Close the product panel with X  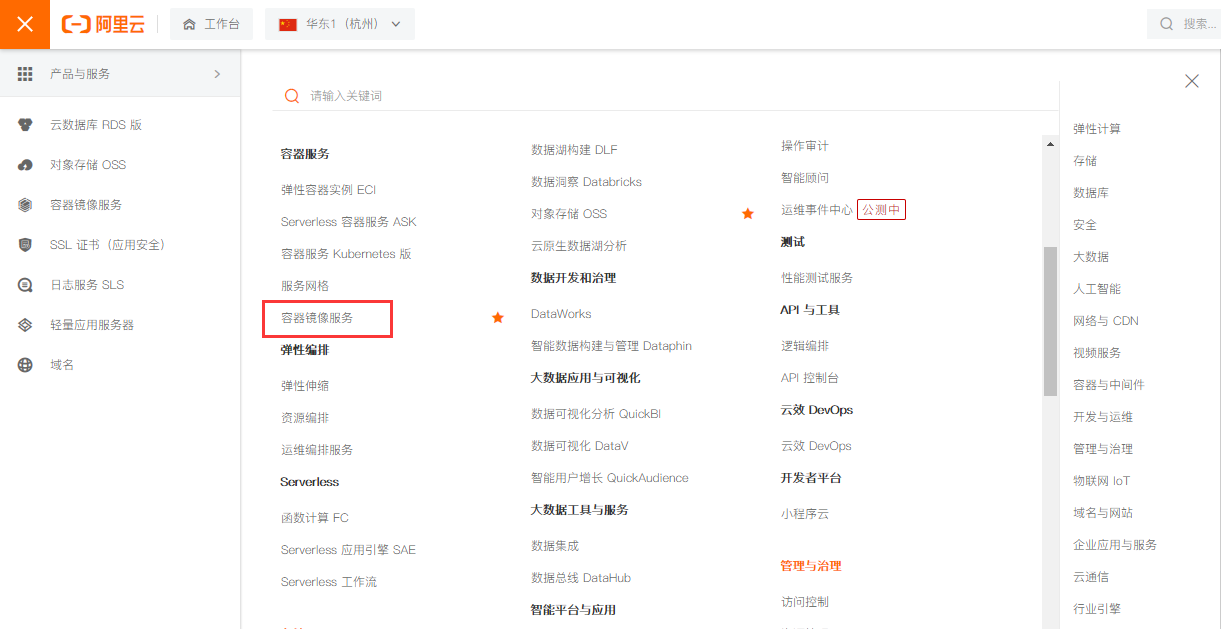(1192, 81)
